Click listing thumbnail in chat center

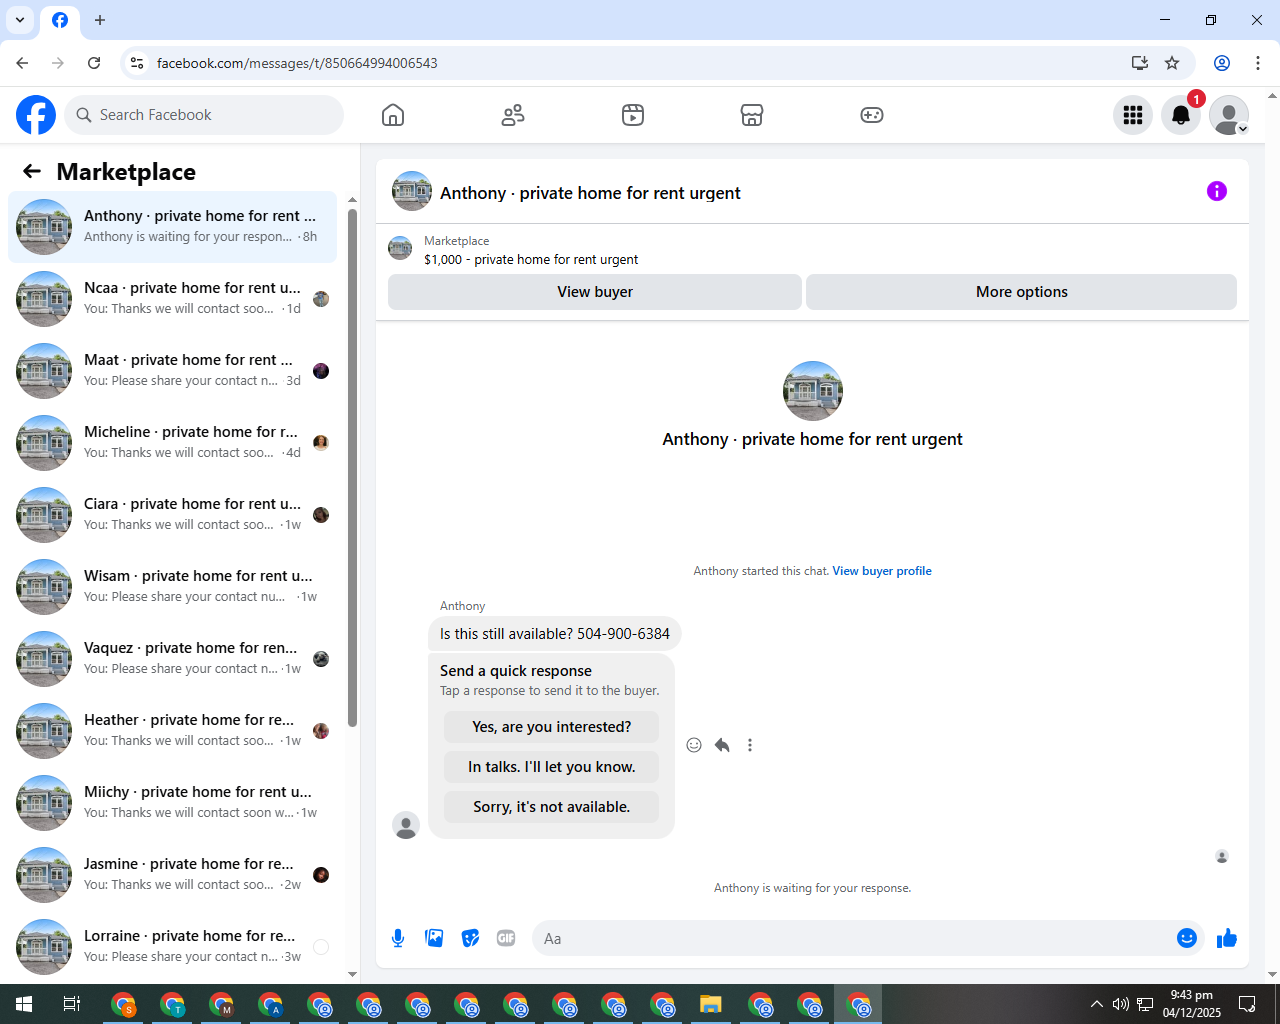[812, 391]
